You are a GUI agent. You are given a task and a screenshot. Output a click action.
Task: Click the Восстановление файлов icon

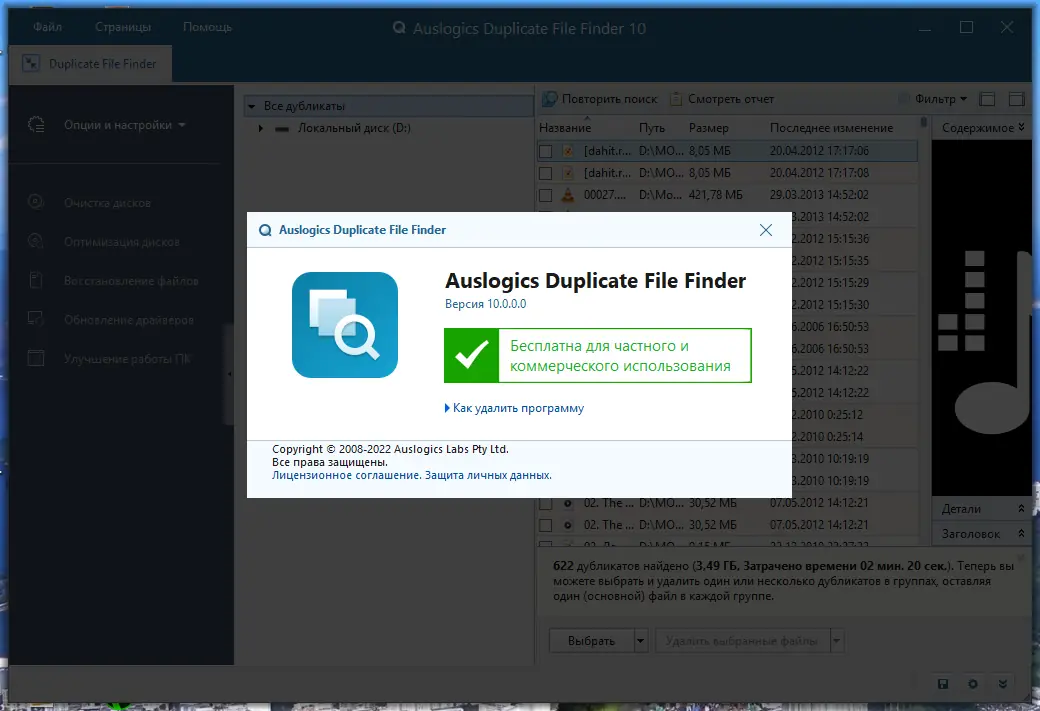point(37,280)
